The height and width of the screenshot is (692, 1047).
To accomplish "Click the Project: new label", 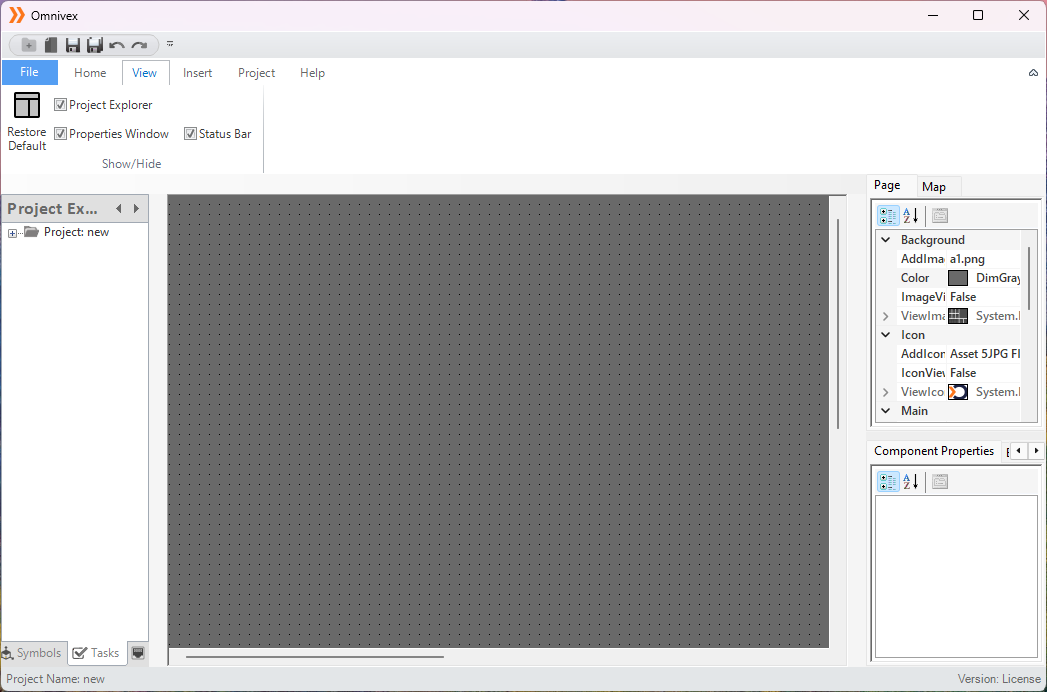I will click(x=76, y=232).
